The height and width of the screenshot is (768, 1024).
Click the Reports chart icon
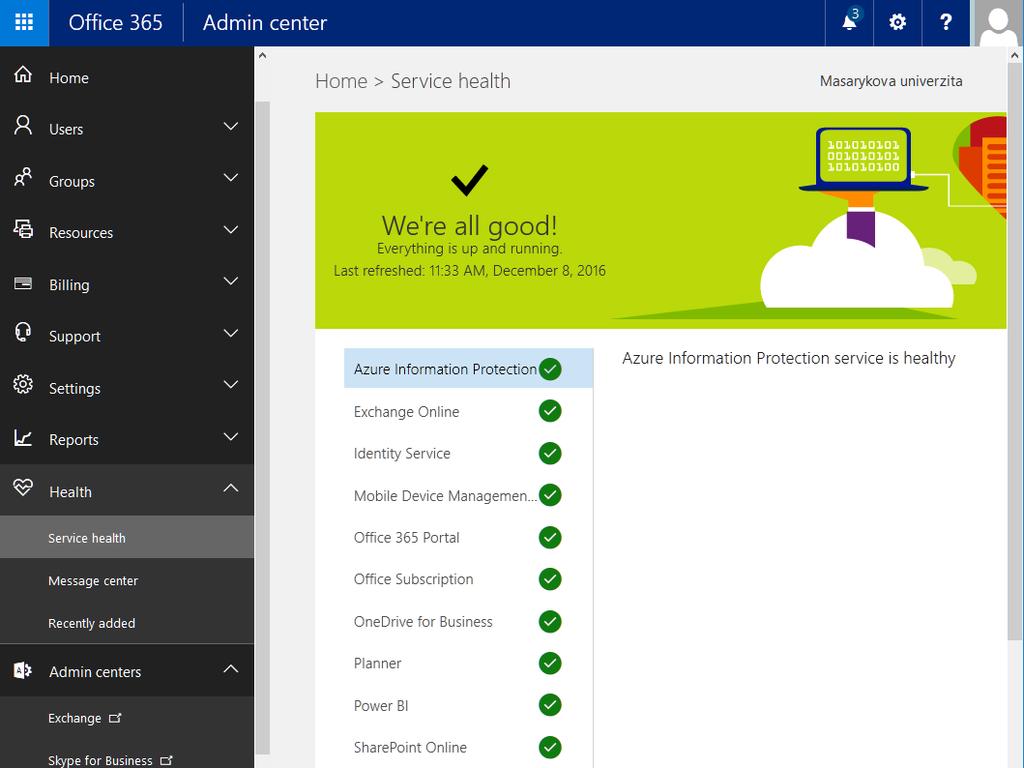tap(23, 437)
